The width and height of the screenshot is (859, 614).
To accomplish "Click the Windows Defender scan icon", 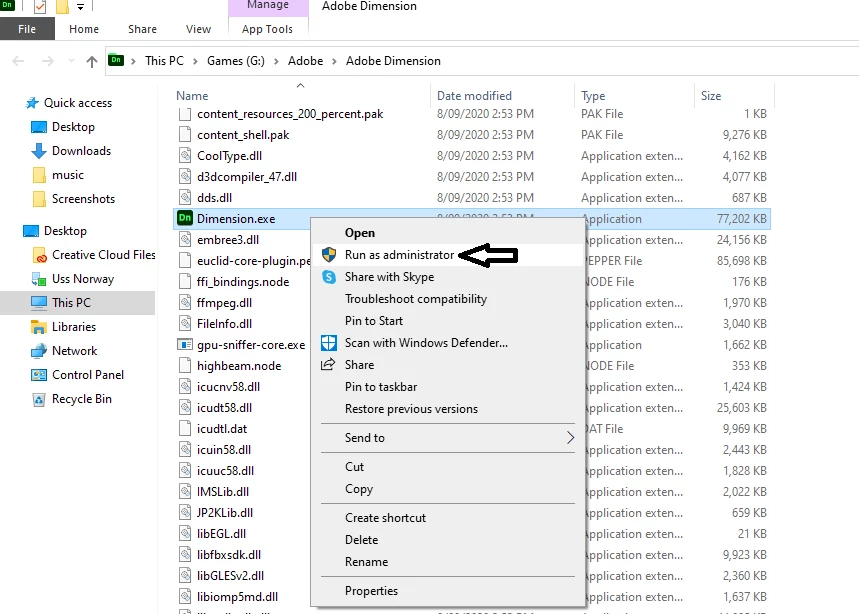I will point(329,343).
